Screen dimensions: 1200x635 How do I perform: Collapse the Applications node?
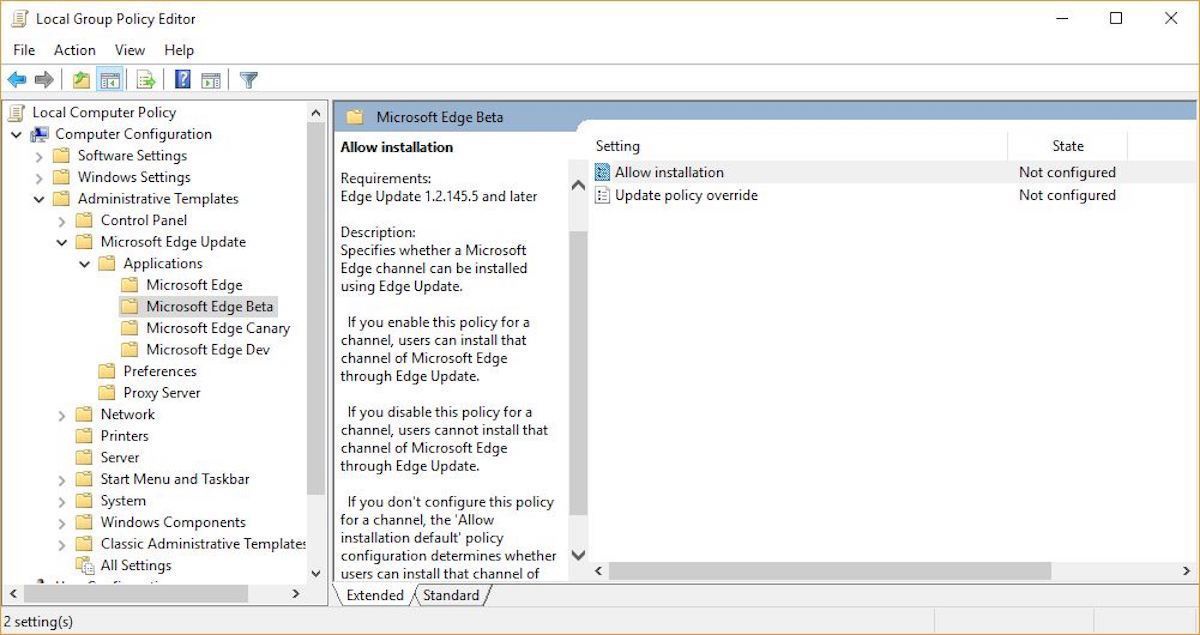click(x=85, y=264)
